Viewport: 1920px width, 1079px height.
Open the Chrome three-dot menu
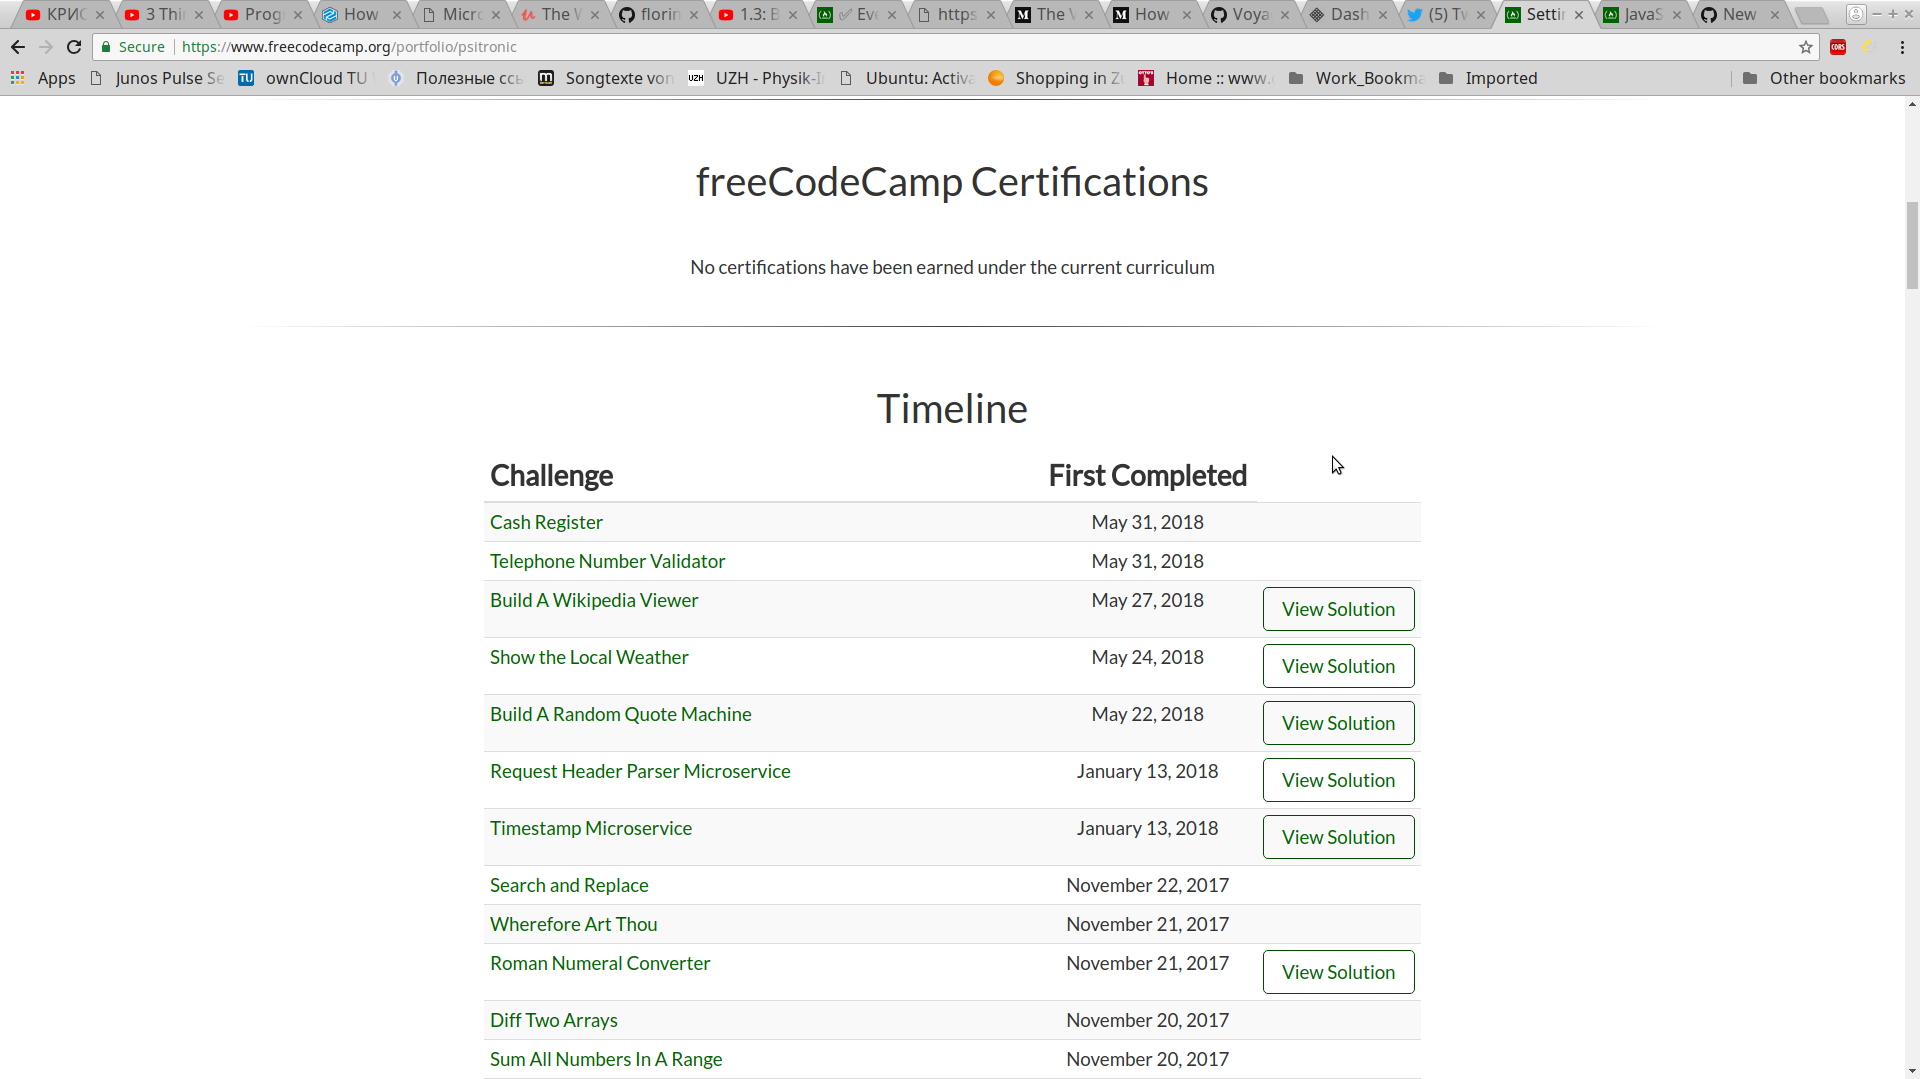(1903, 47)
